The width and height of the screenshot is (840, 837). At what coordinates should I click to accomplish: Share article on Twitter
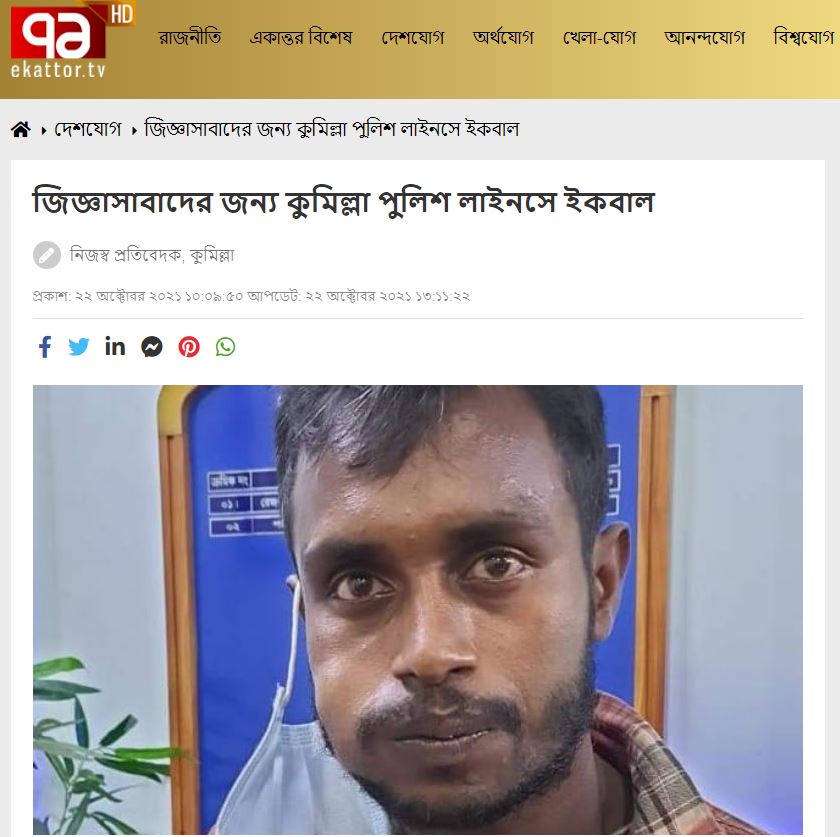(x=79, y=347)
